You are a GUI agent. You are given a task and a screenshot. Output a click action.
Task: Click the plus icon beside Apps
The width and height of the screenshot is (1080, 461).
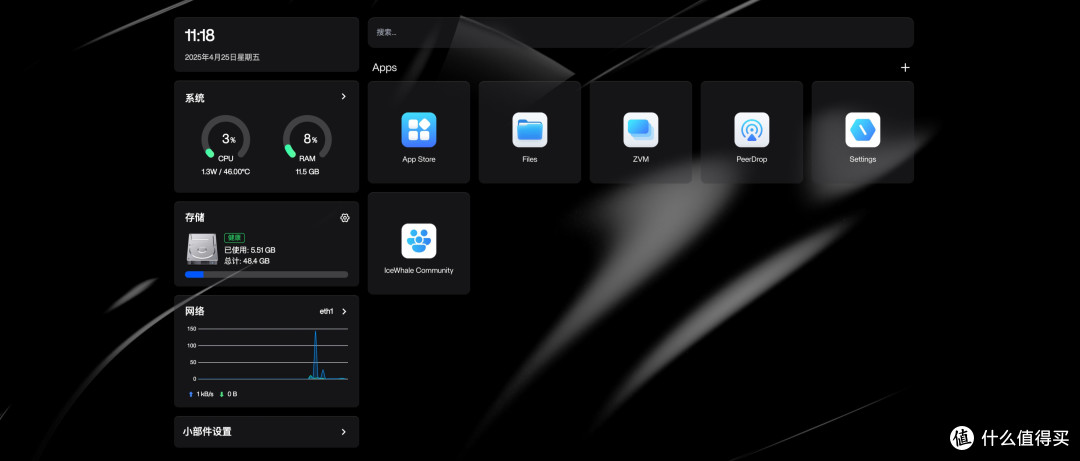point(905,68)
